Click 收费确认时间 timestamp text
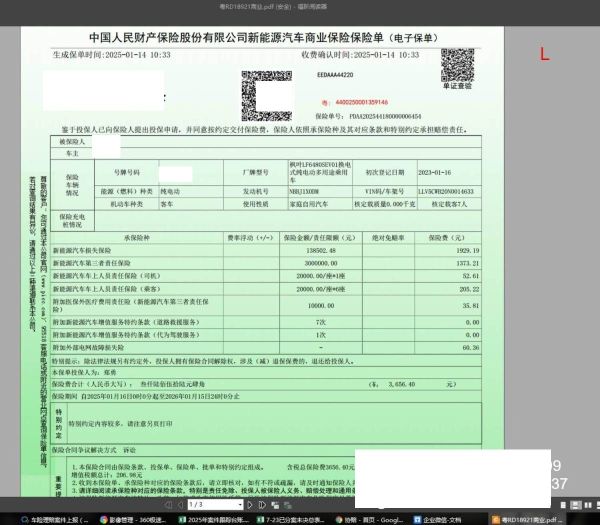This screenshot has height=525, width=600. (x=360, y=55)
